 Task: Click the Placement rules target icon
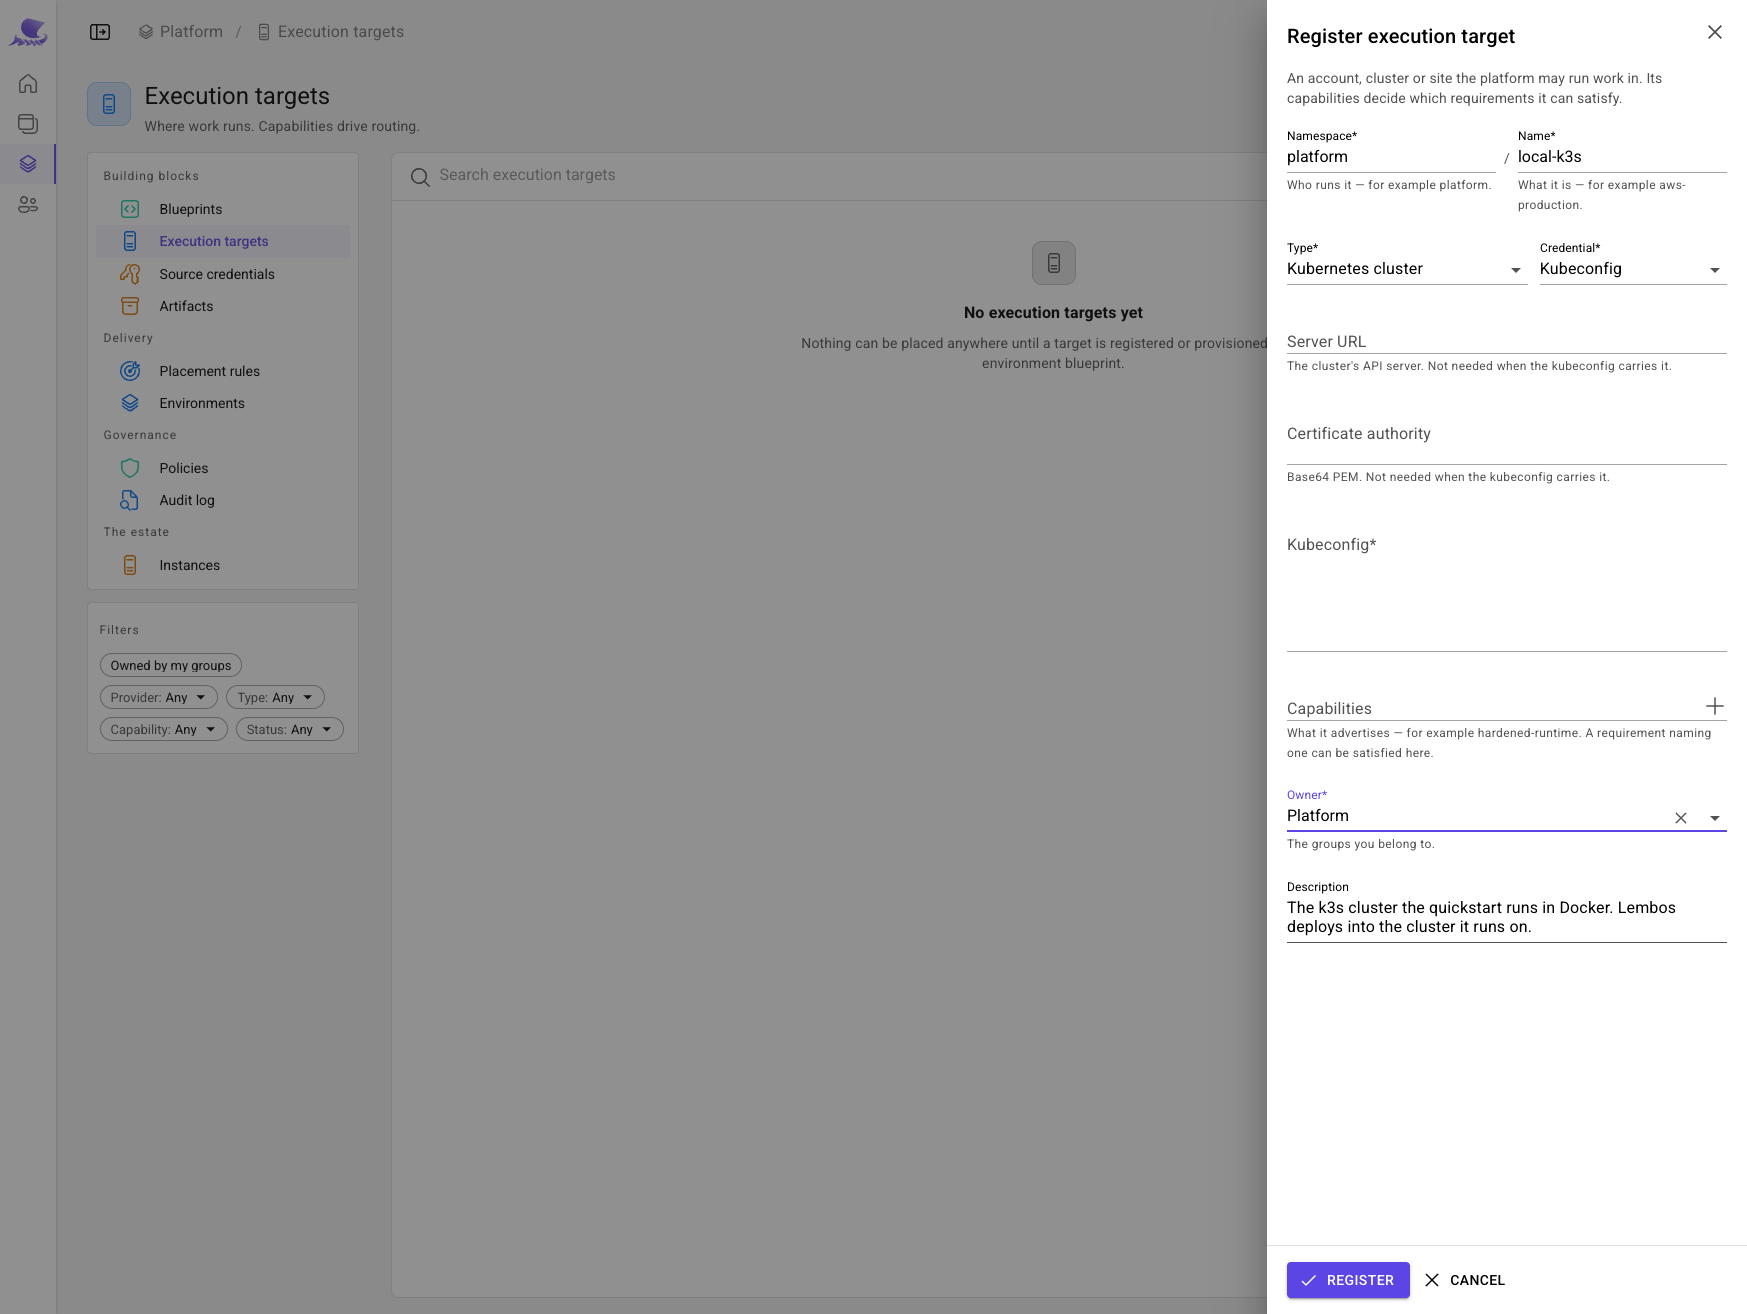click(130, 371)
